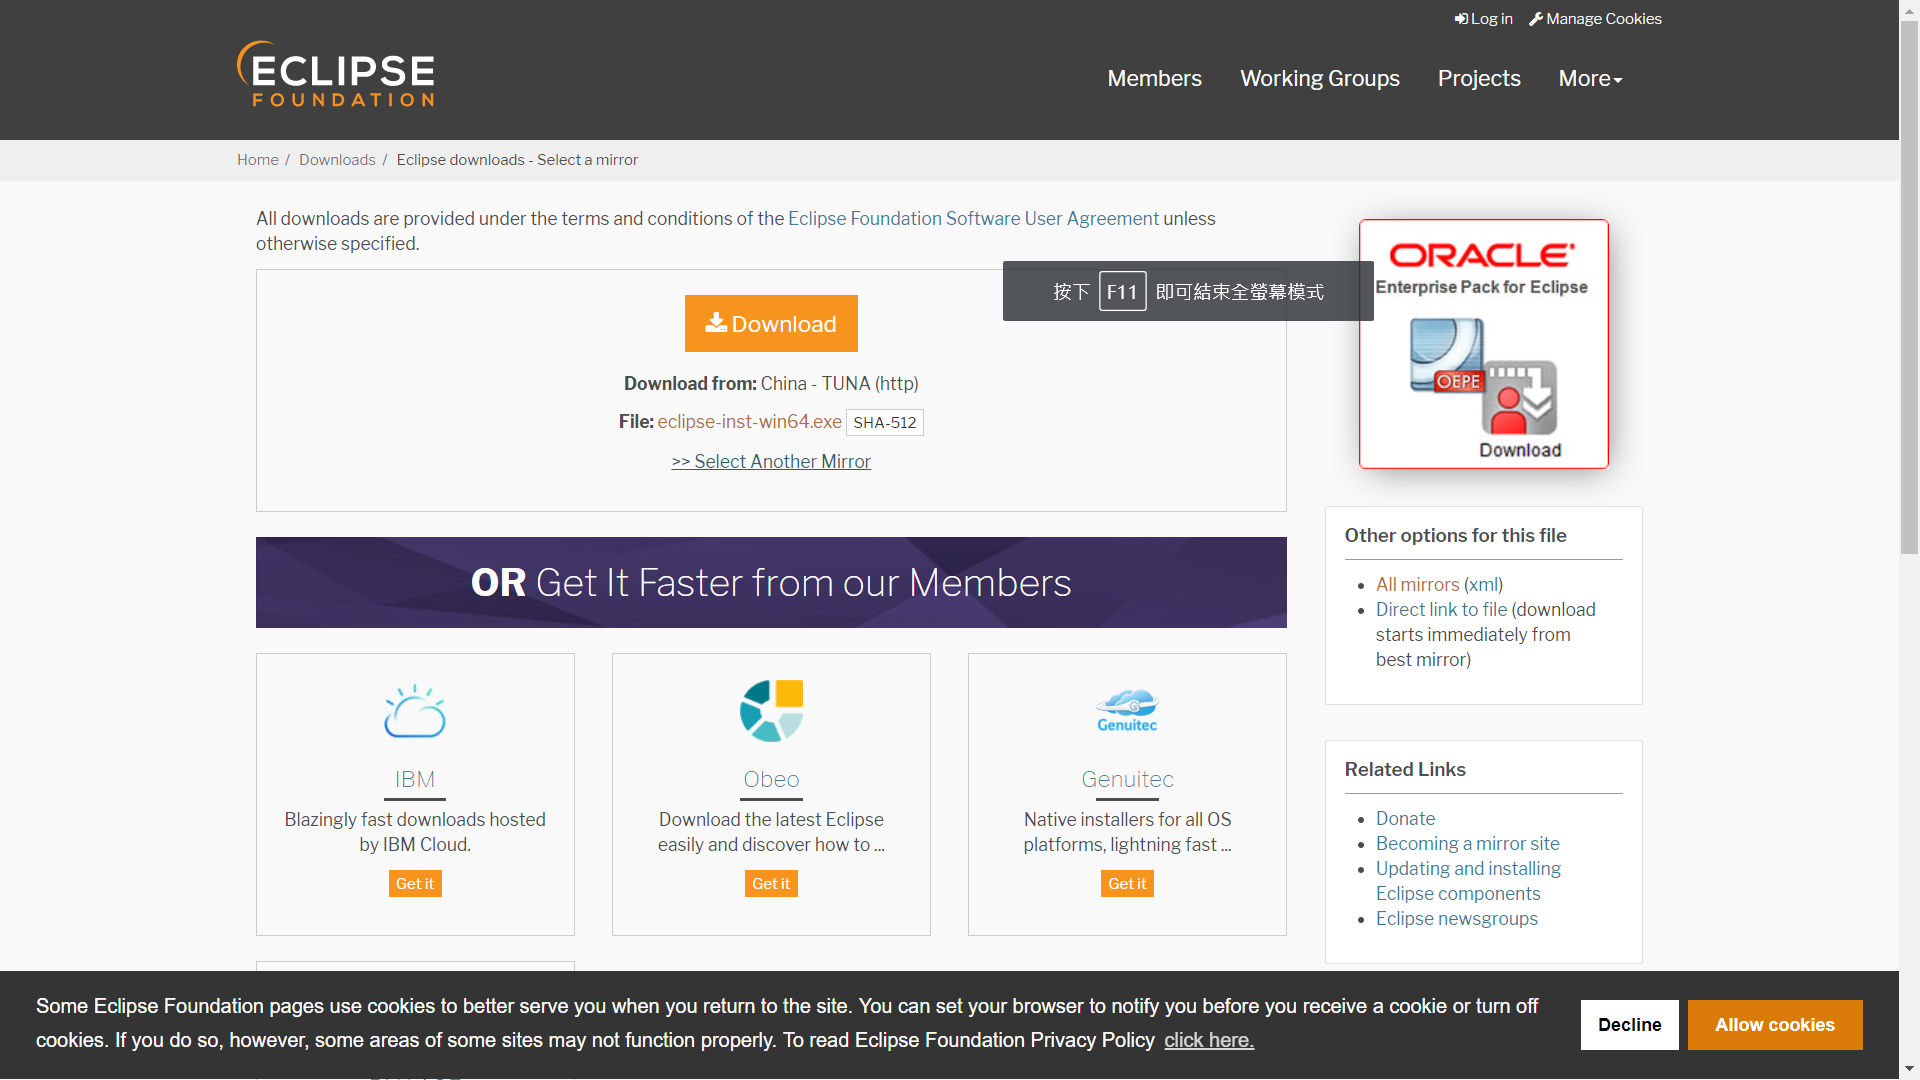Open the Members menu item
The image size is (1920, 1080).
point(1154,79)
